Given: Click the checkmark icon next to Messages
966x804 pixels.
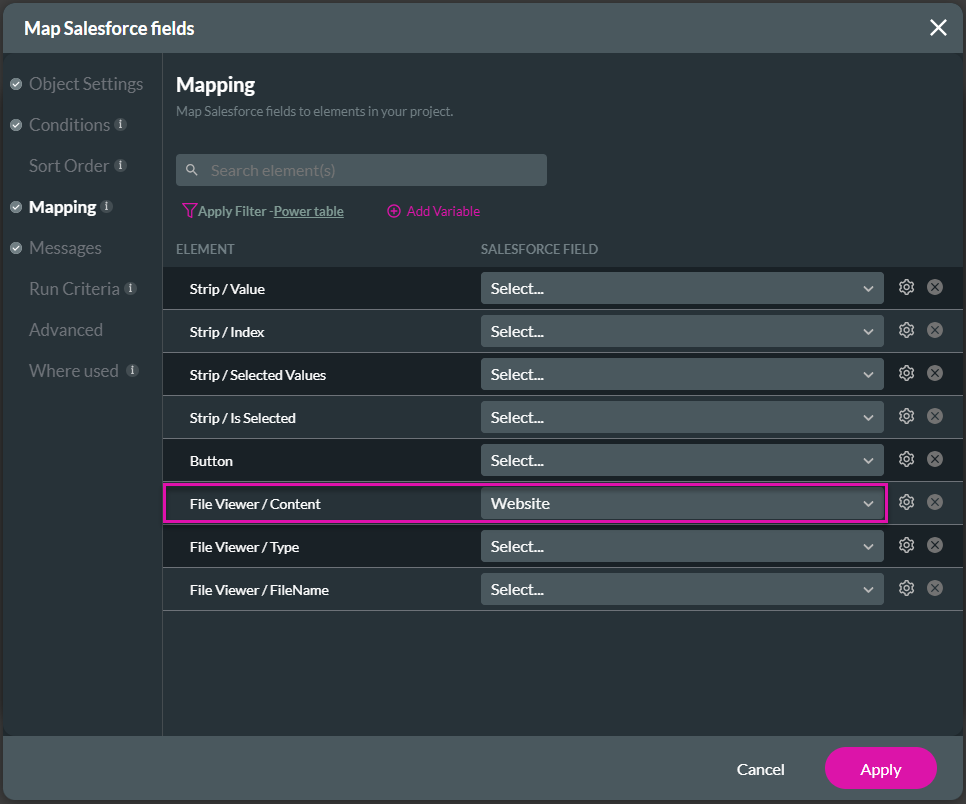Looking at the screenshot, I should click(x=16, y=247).
